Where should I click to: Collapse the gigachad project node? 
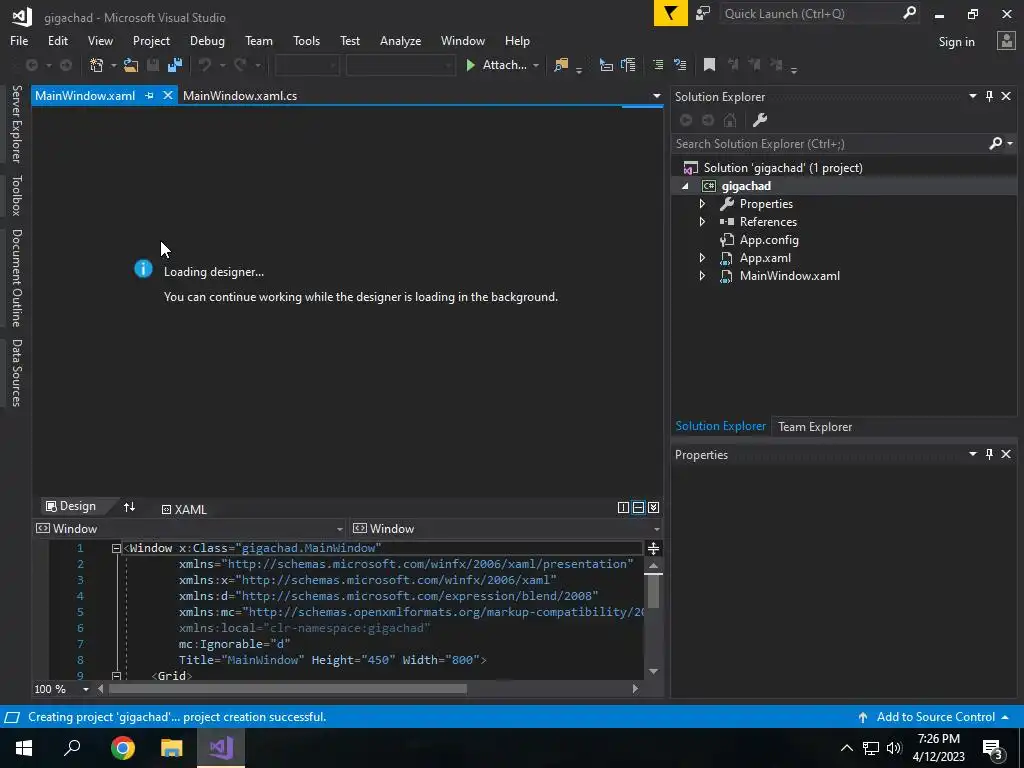685,186
